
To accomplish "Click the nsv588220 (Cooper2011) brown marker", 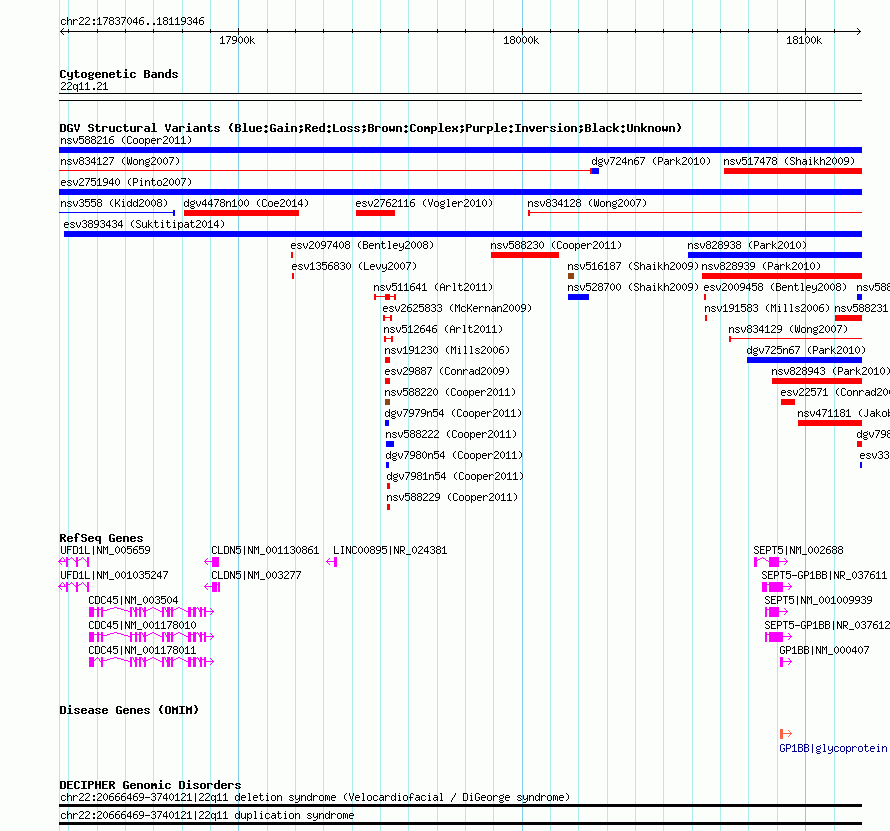I will click(x=388, y=402).
